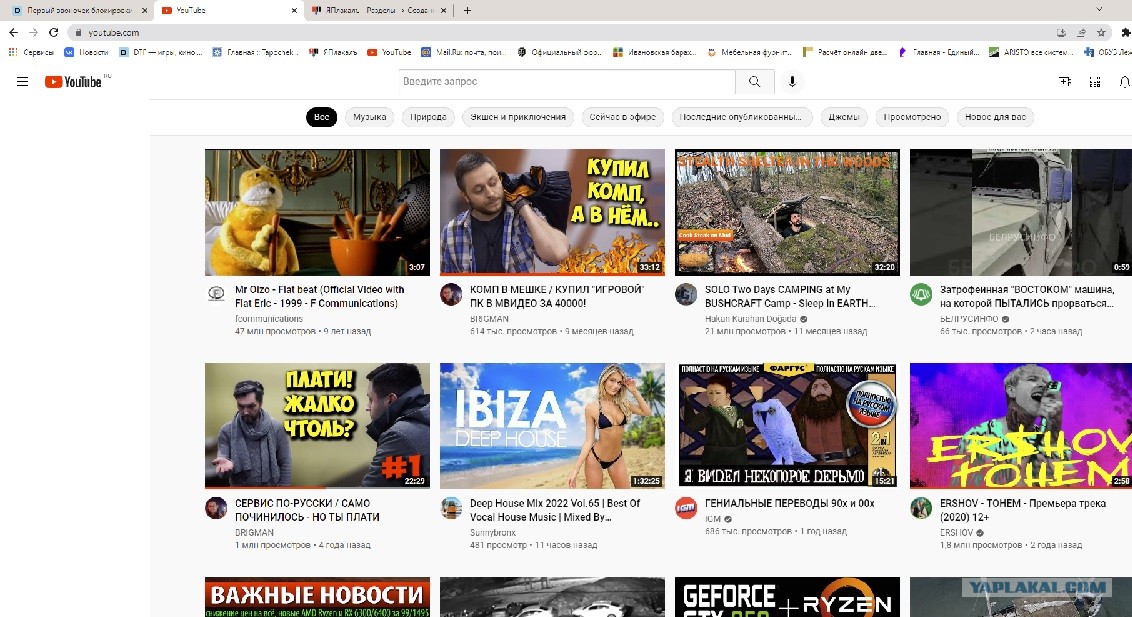Image resolution: width=1132 pixels, height=617 pixels.
Task: Click the YouTube logo in header
Action: tap(73, 82)
